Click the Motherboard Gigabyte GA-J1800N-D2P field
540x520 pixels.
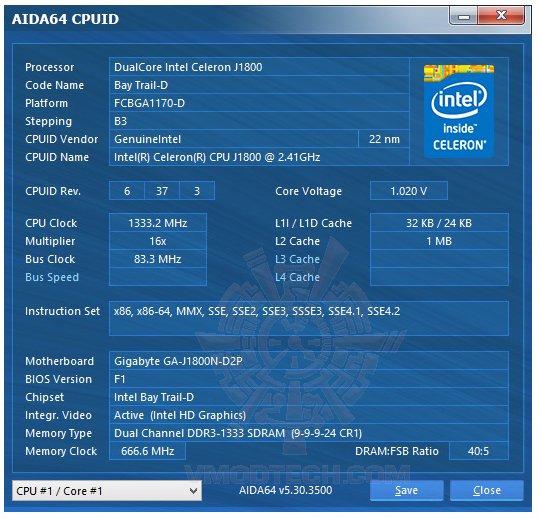[x=309, y=362]
